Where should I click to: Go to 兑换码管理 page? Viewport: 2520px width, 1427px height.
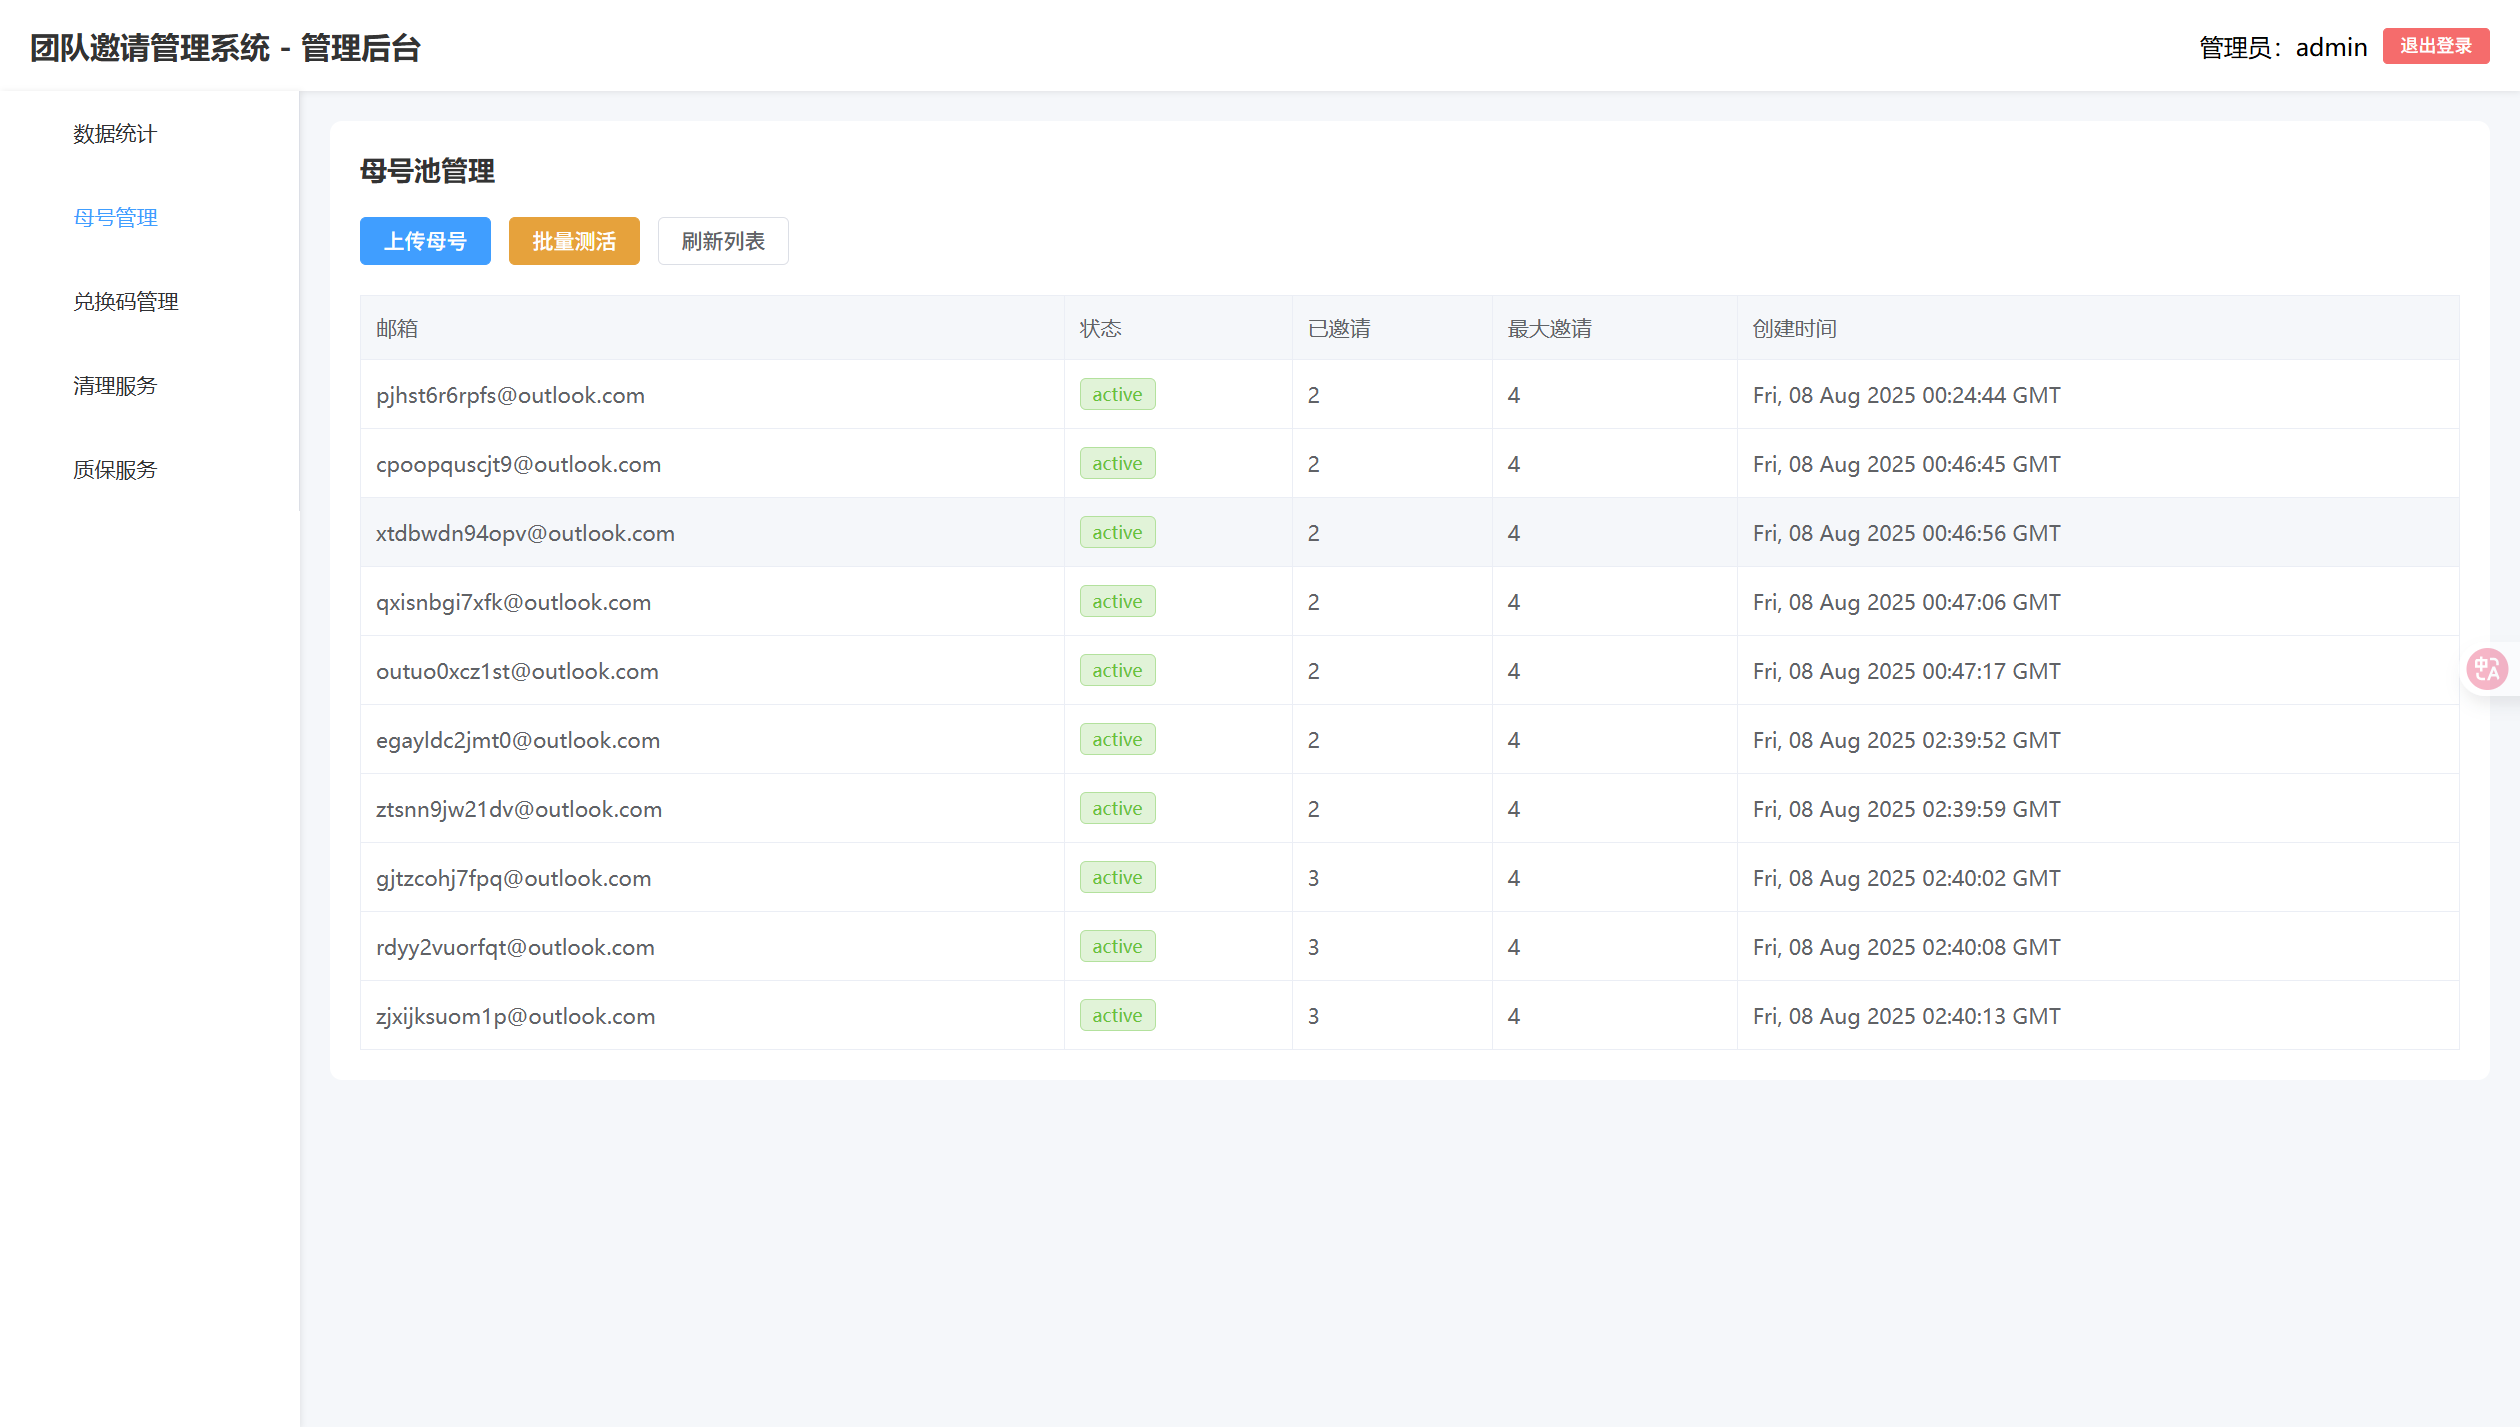[126, 302]
